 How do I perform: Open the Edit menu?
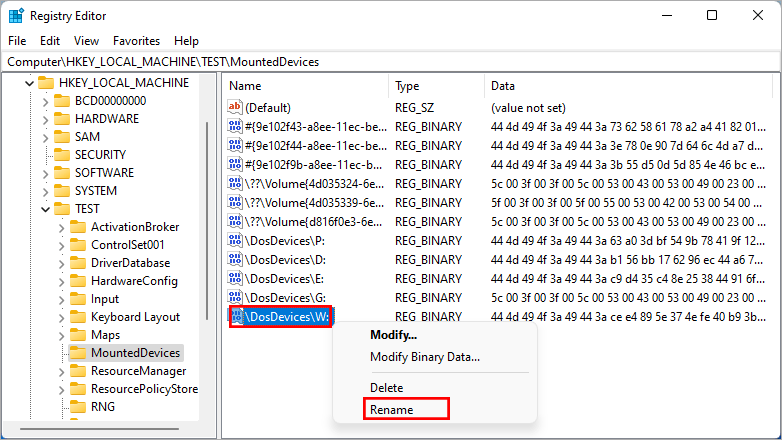[x=50, y=41]
